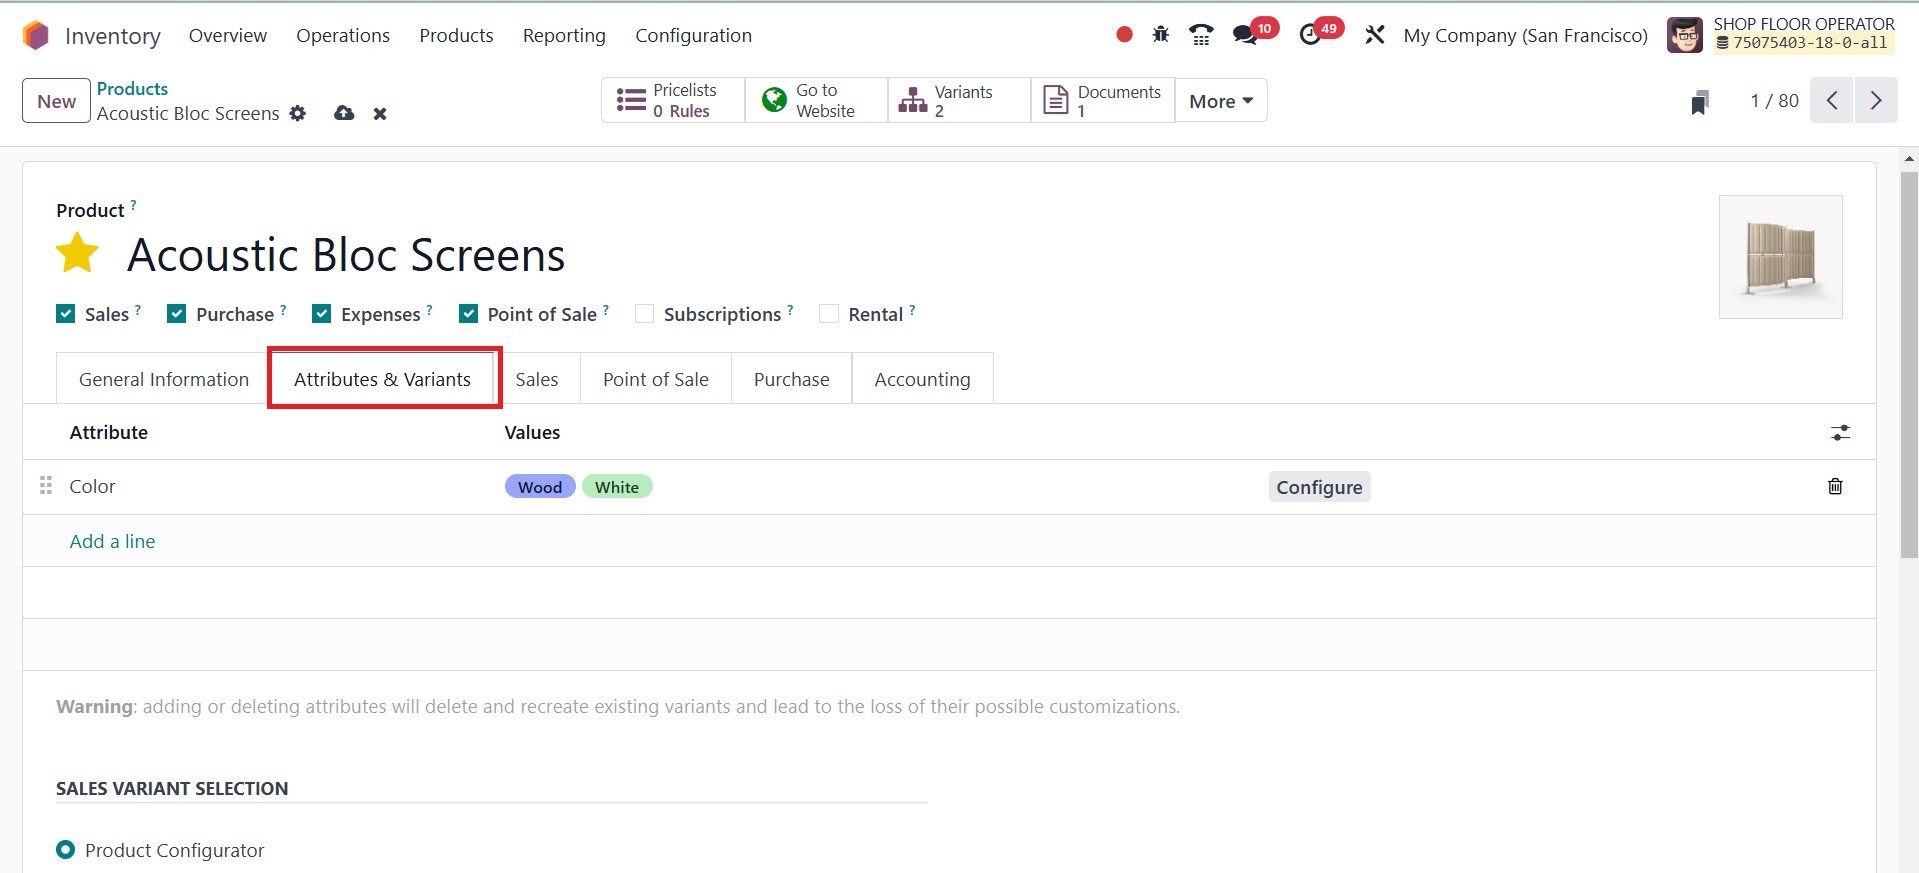Switch to the General Information tab
The image size is (1919, 873).
click(164, 379)
